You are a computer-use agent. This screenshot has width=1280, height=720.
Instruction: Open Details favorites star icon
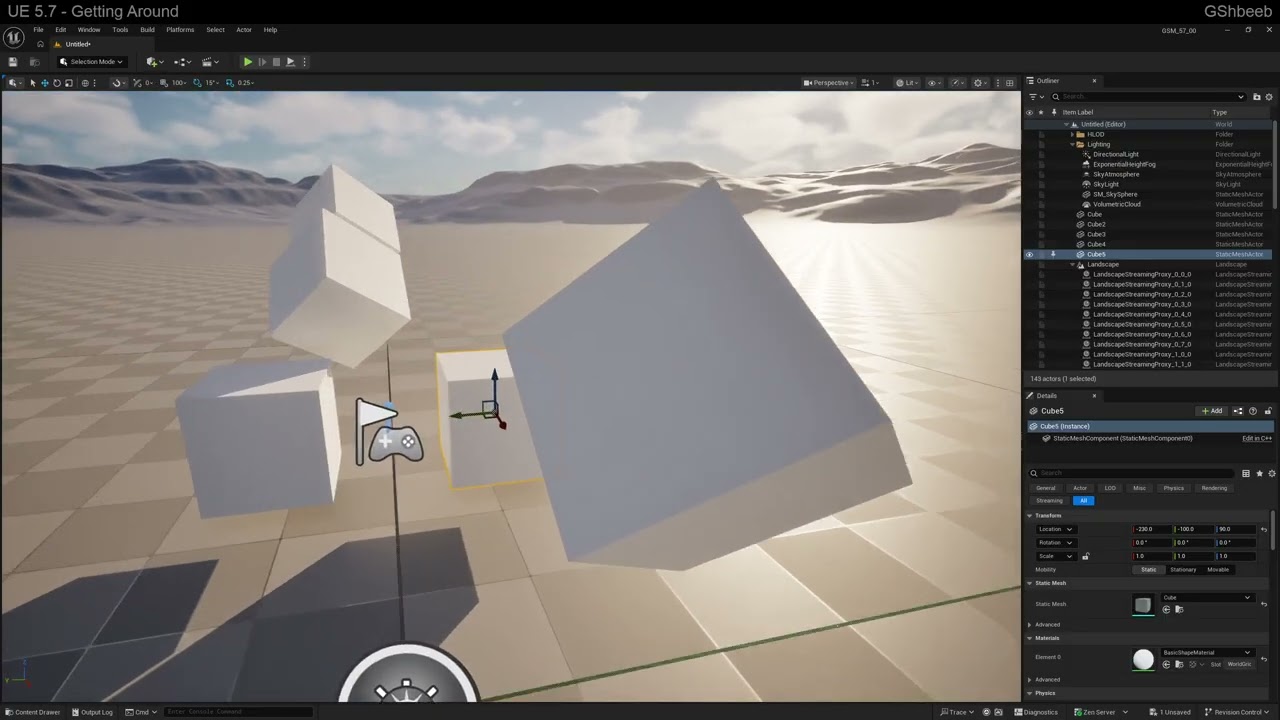coord(1258,473)
